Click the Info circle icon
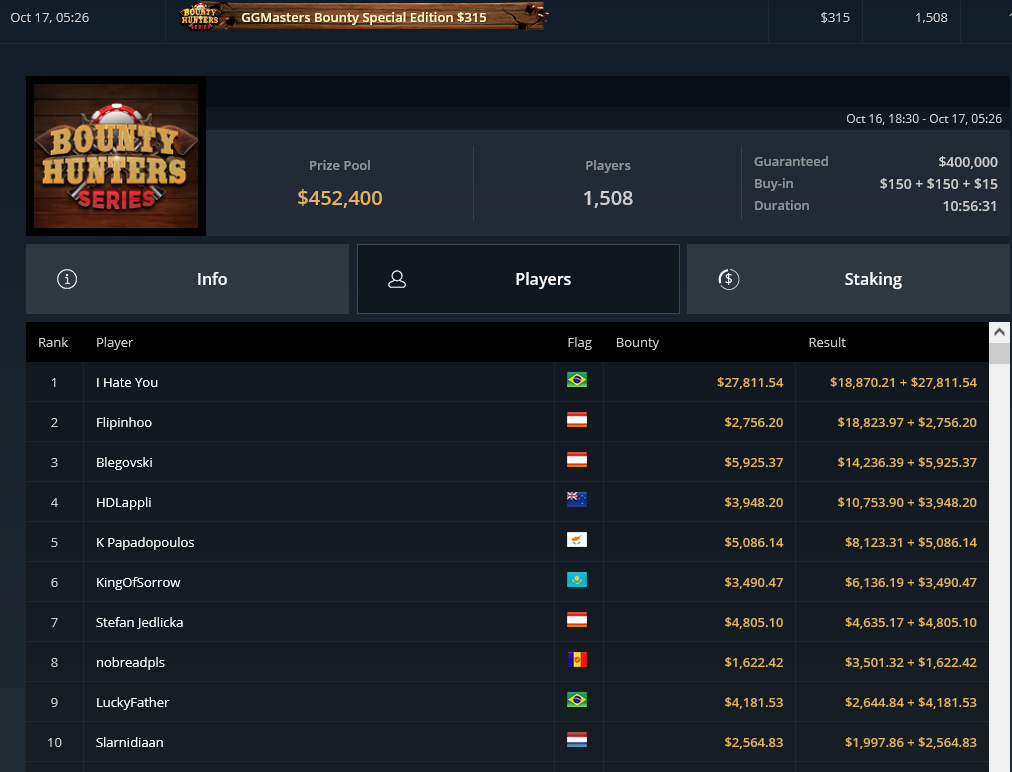This screenshot has height=772, width=1012. 67,279
